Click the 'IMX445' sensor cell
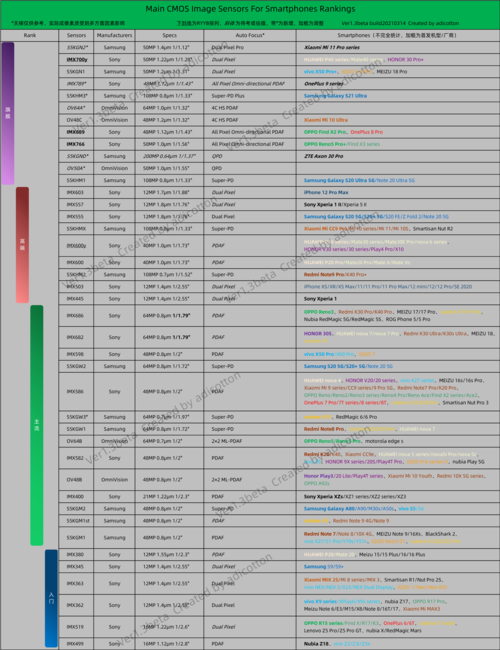 [x=75, y=298]
